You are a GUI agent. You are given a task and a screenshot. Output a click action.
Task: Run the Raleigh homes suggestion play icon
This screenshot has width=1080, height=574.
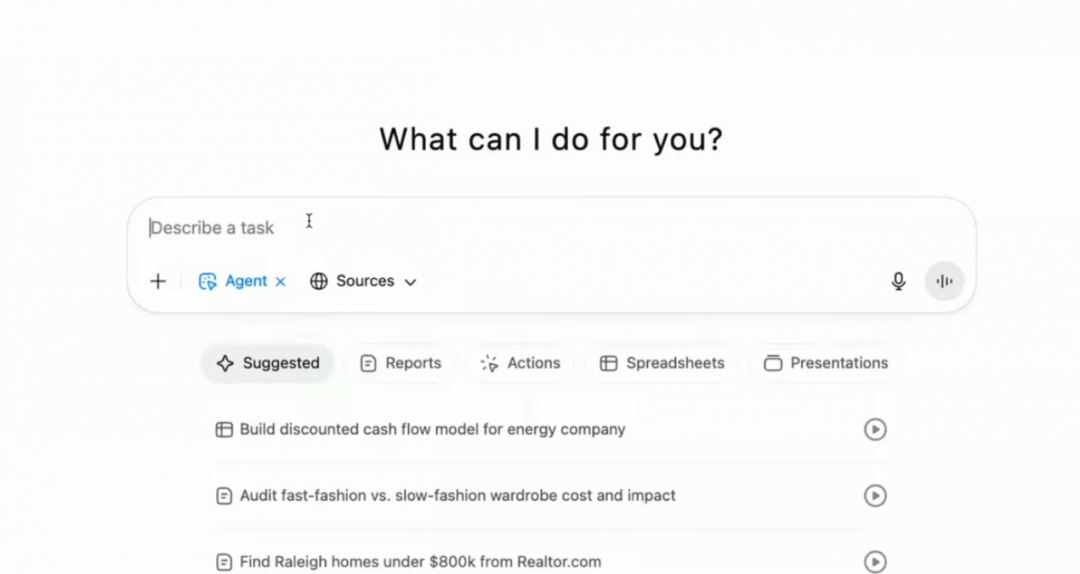(x=875, y=562)
